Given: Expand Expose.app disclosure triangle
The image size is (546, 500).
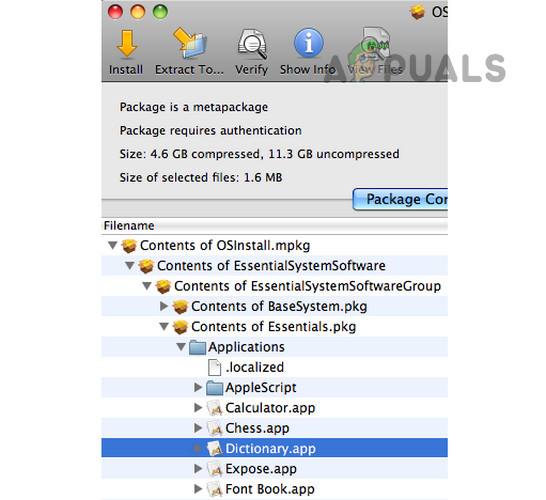Looking at the screenshot, I should (198, 468).
